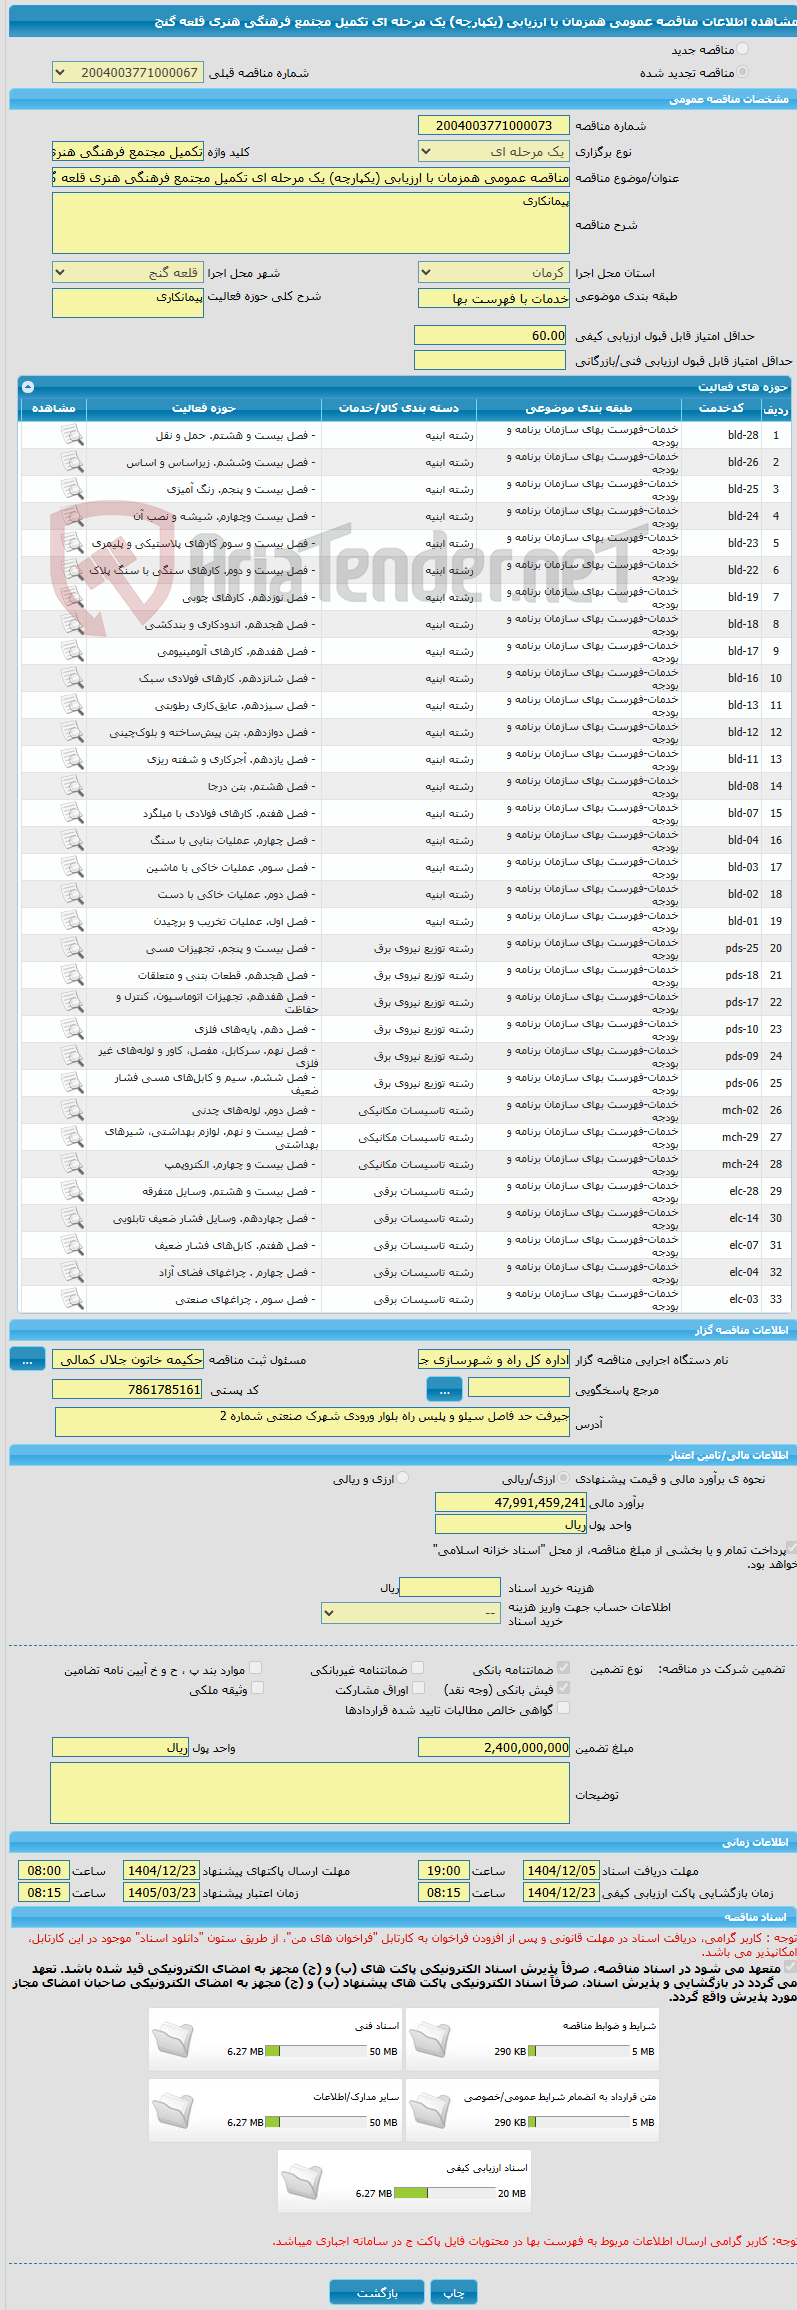Open view icon for row pds-17
Viewport: 797px width, 2310px height.
(x=72, y=1002)
